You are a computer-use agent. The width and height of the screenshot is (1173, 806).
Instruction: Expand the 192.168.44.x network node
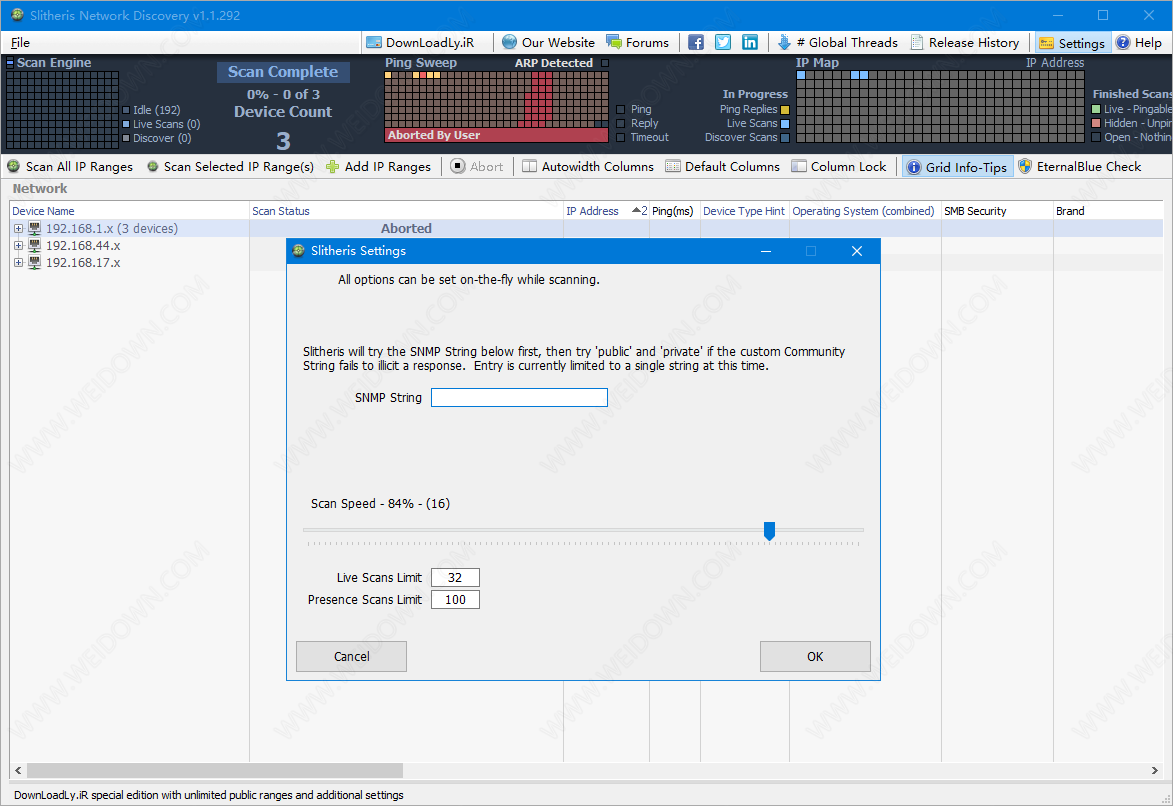[x=19, y=245]
